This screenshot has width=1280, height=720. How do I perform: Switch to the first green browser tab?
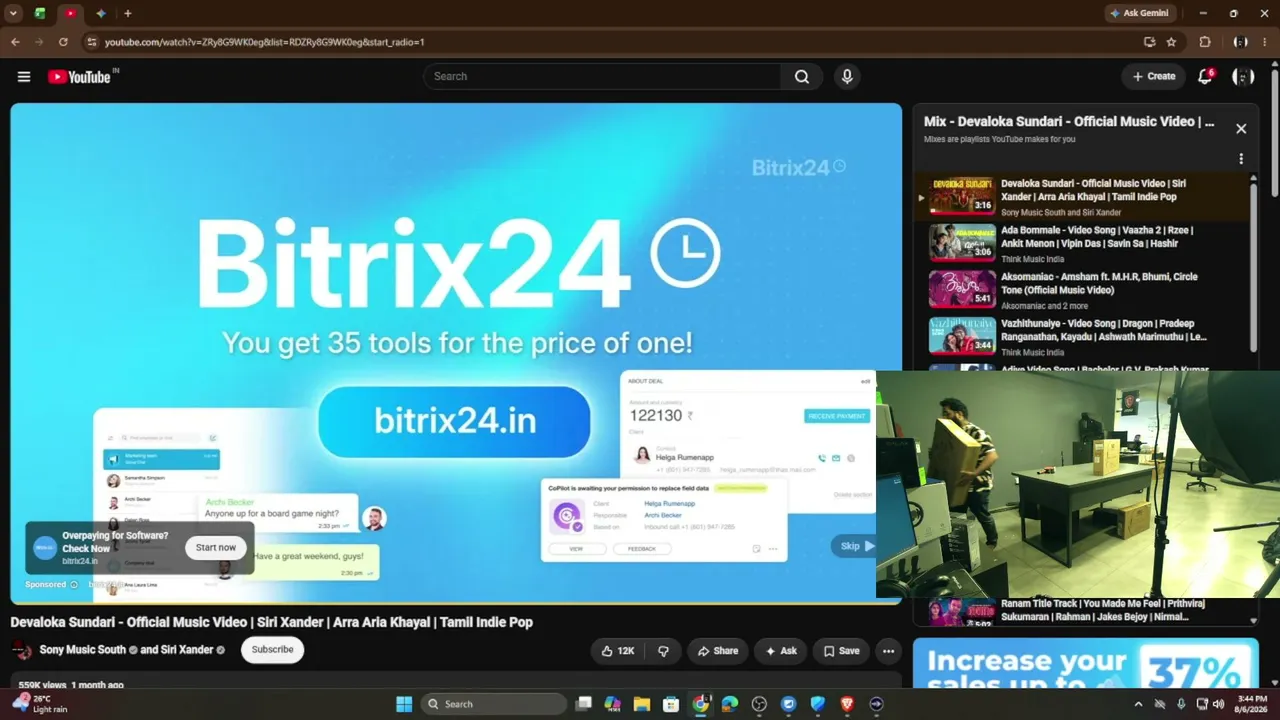(x=40, y=13)
